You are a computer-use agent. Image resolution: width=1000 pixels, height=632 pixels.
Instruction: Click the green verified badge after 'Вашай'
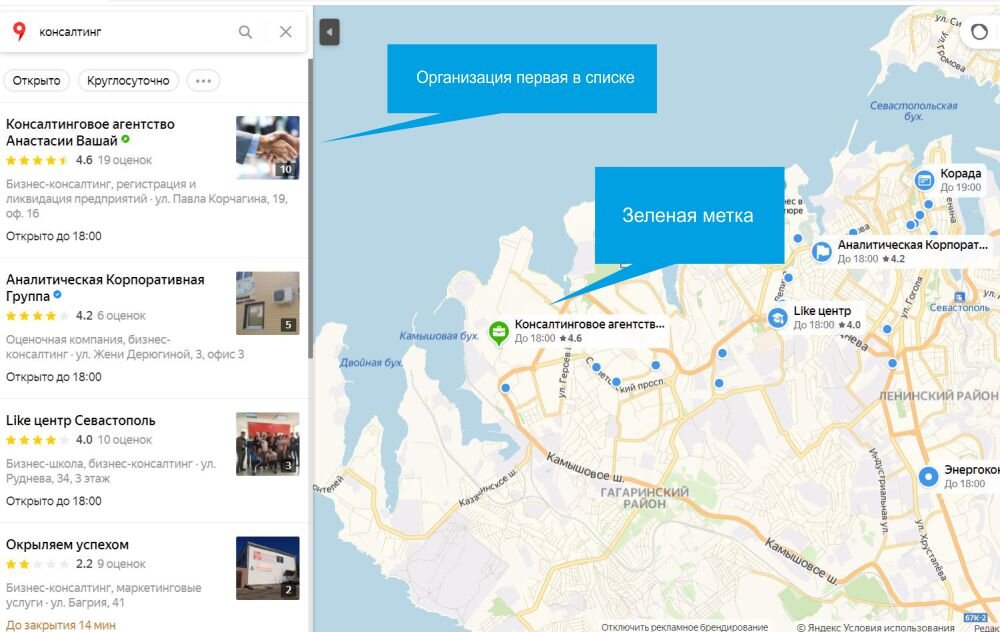[x=126, y=139]
